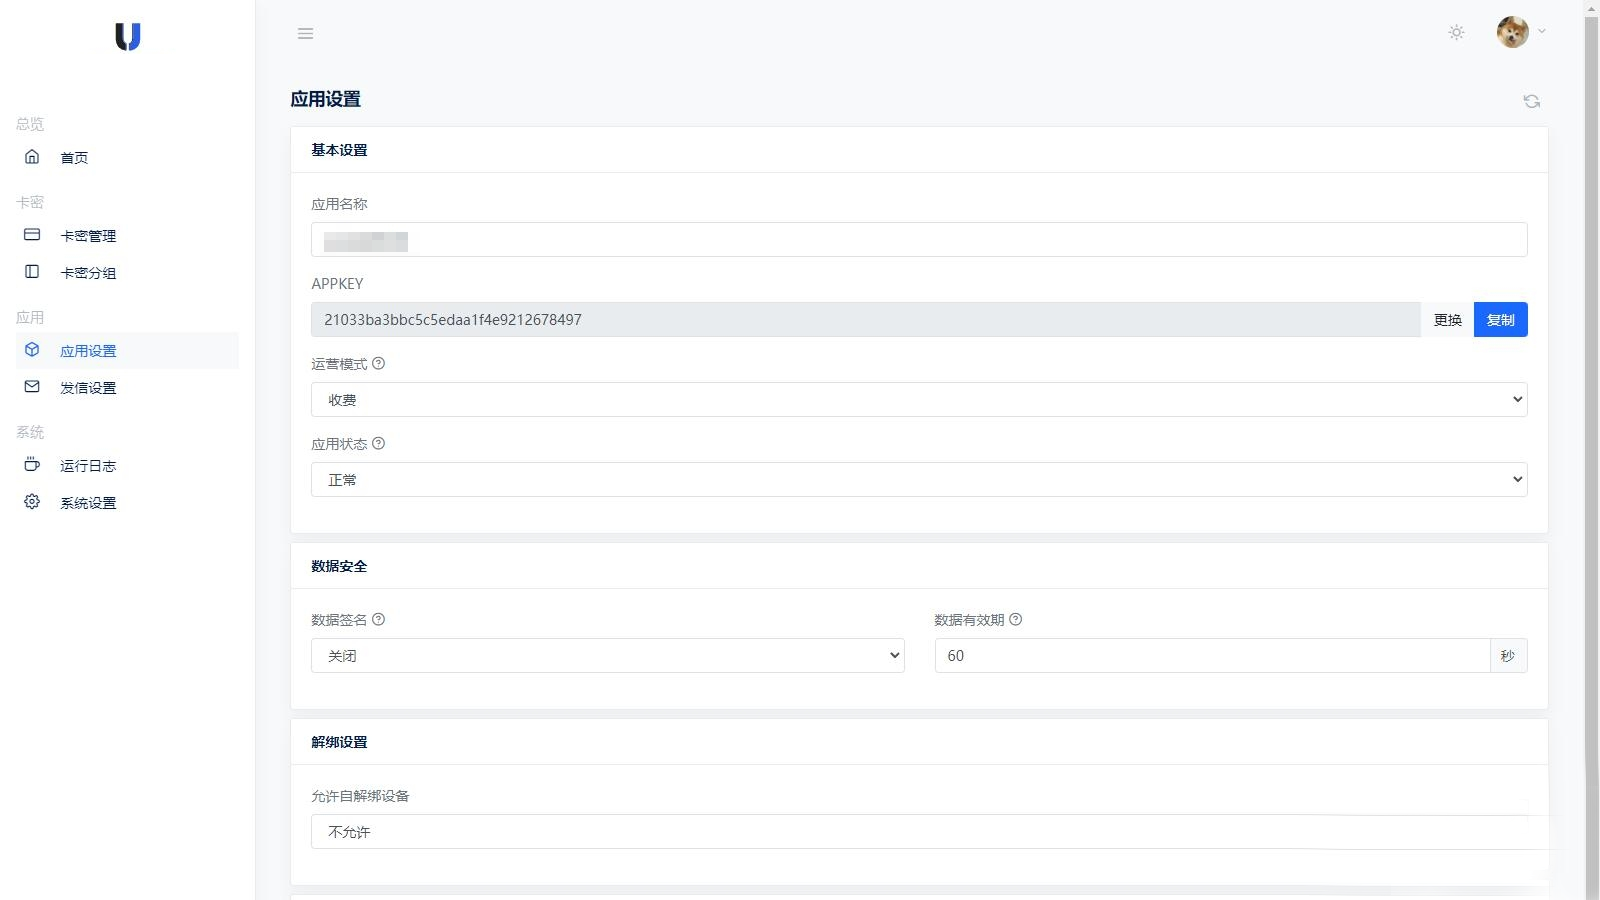Open the 允许自解绑设备 dropdown showing 不允许
The image size is (1600, 900).
[x=919, y=832]
